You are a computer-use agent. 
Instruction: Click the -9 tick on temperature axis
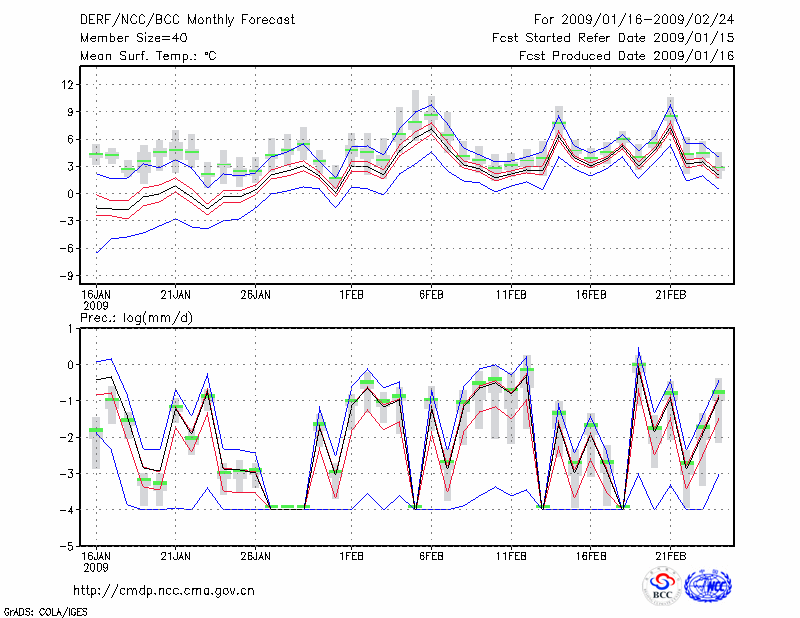click(x=68, y=275)
